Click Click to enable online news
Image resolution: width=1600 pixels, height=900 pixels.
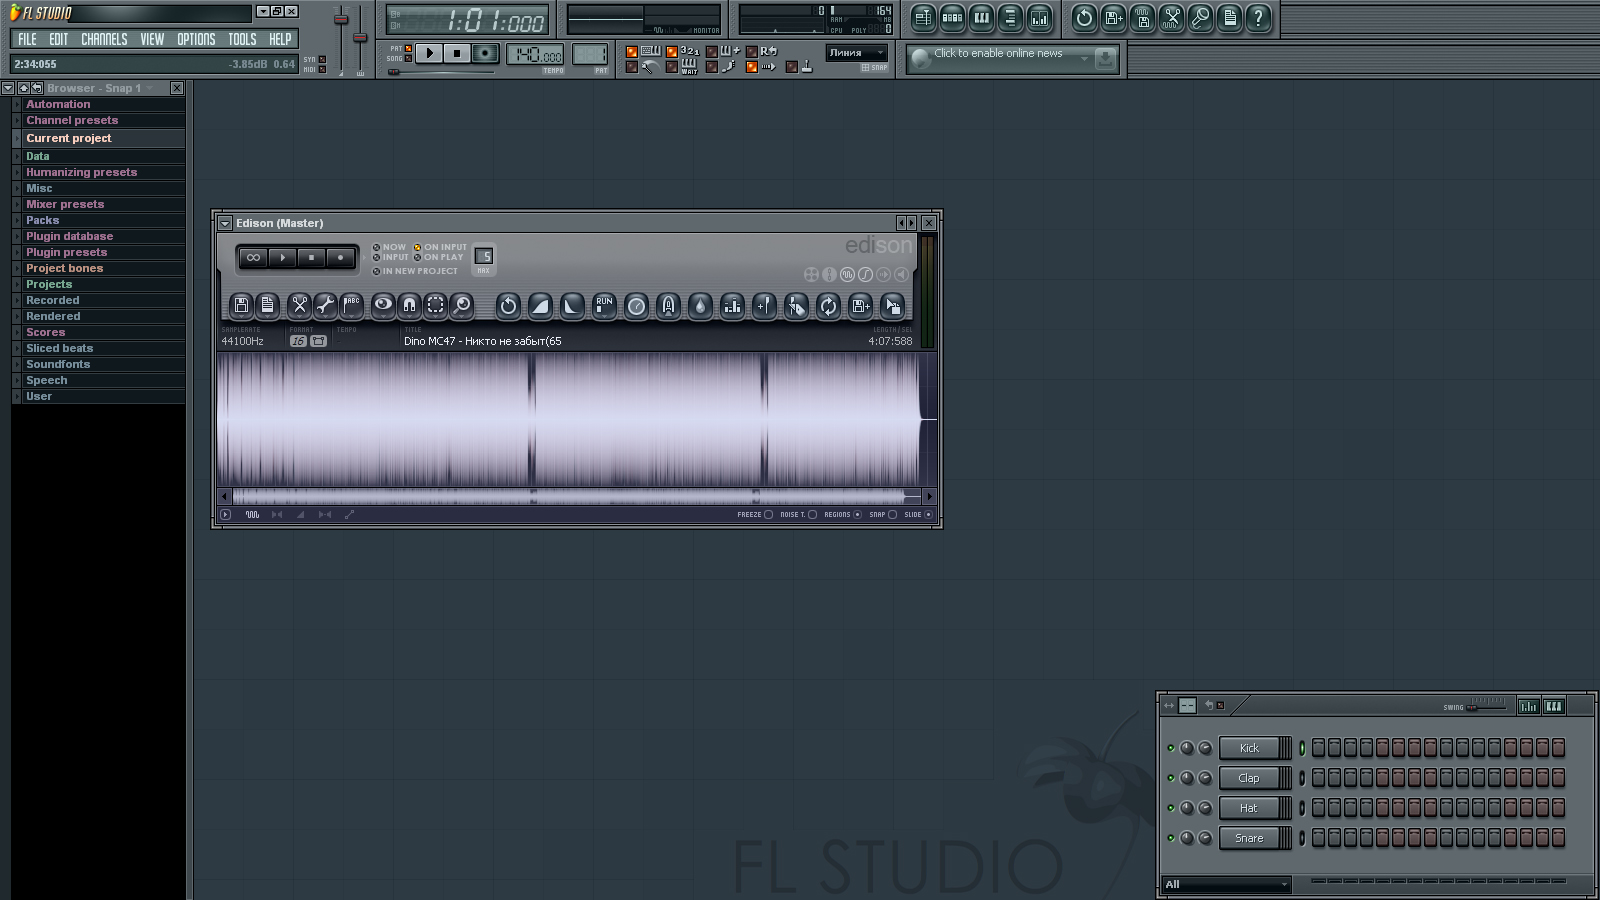pos(998,53)
